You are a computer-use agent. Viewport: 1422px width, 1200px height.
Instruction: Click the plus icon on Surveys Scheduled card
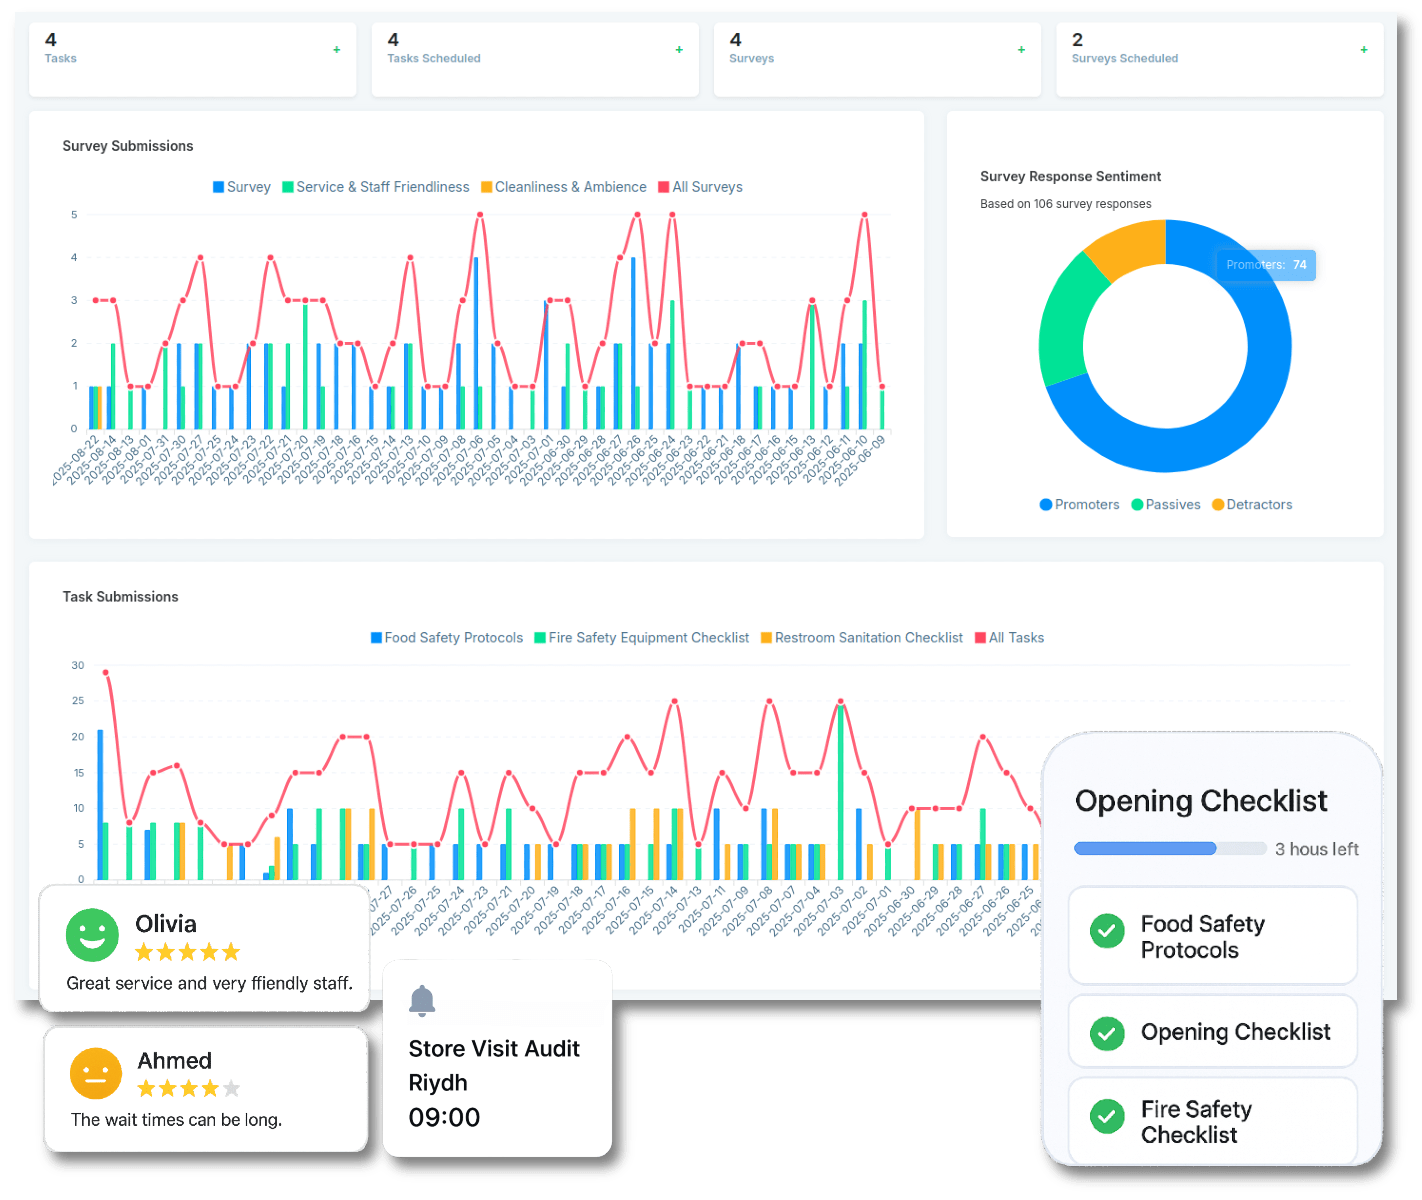click(1364, 50)
